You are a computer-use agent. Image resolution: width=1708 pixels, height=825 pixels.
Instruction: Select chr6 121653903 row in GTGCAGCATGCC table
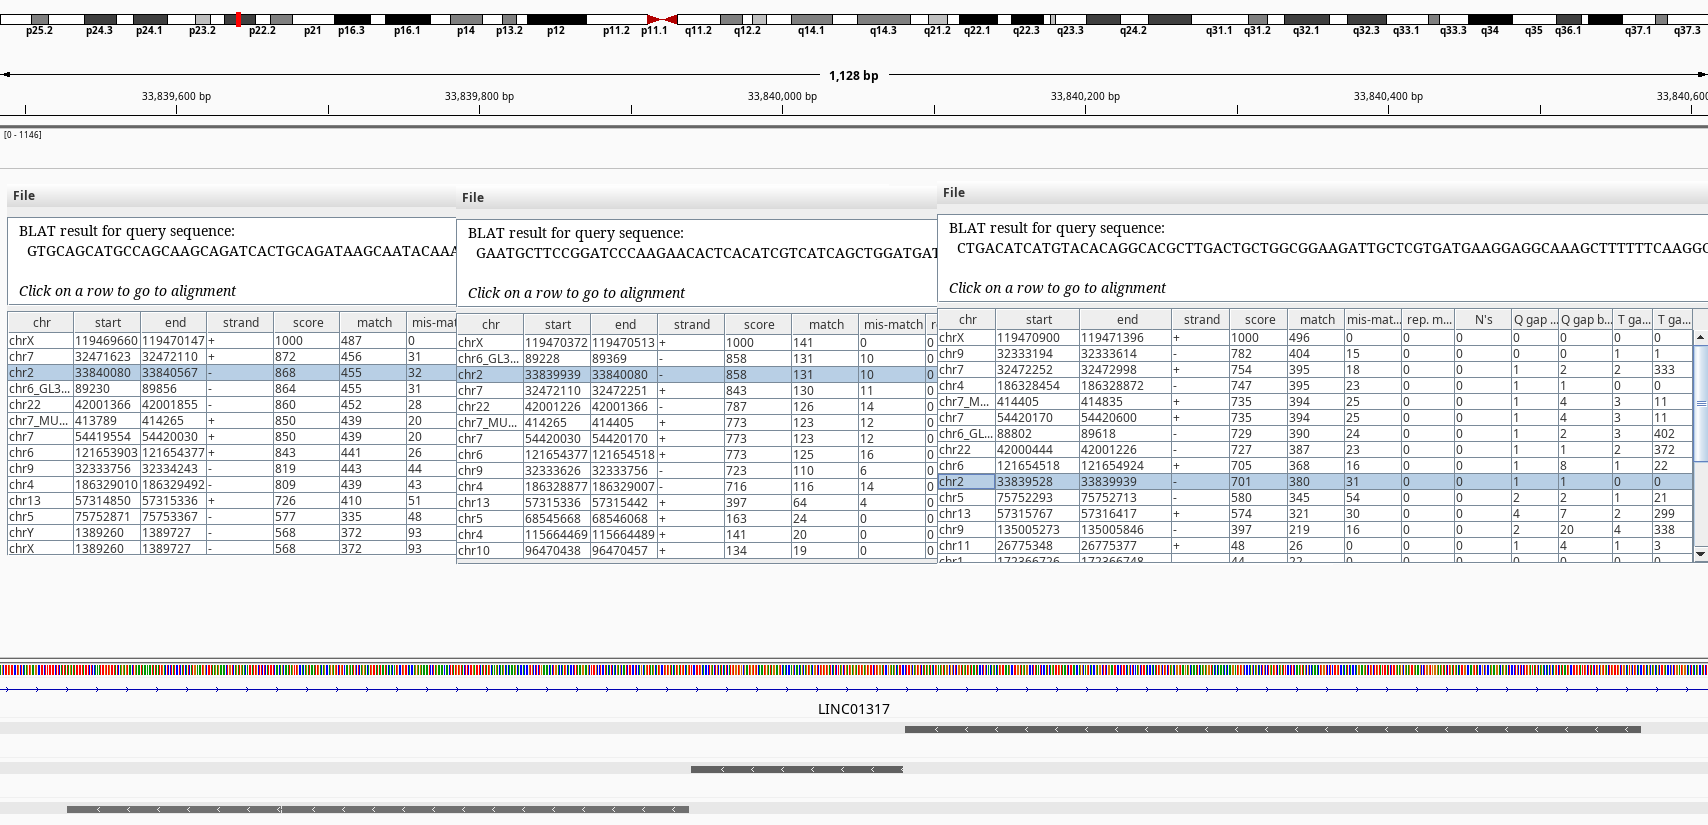point(232,452)
